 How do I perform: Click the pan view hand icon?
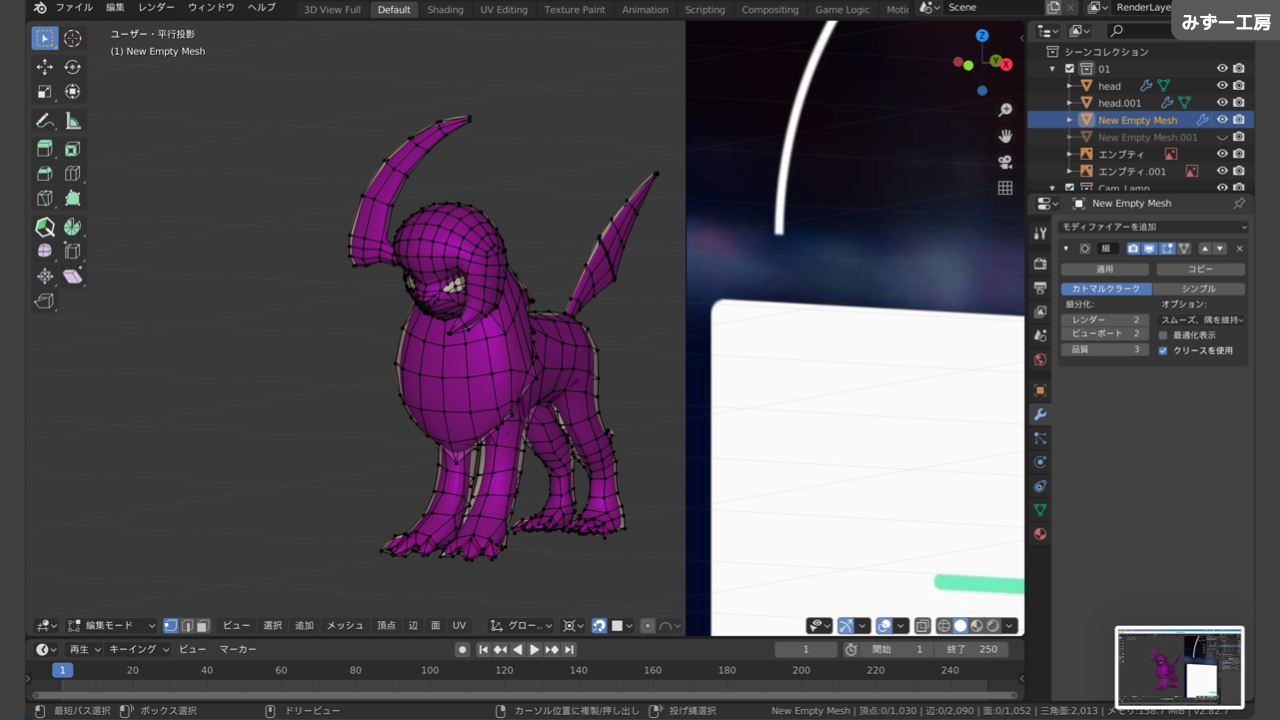[1005, 136]
